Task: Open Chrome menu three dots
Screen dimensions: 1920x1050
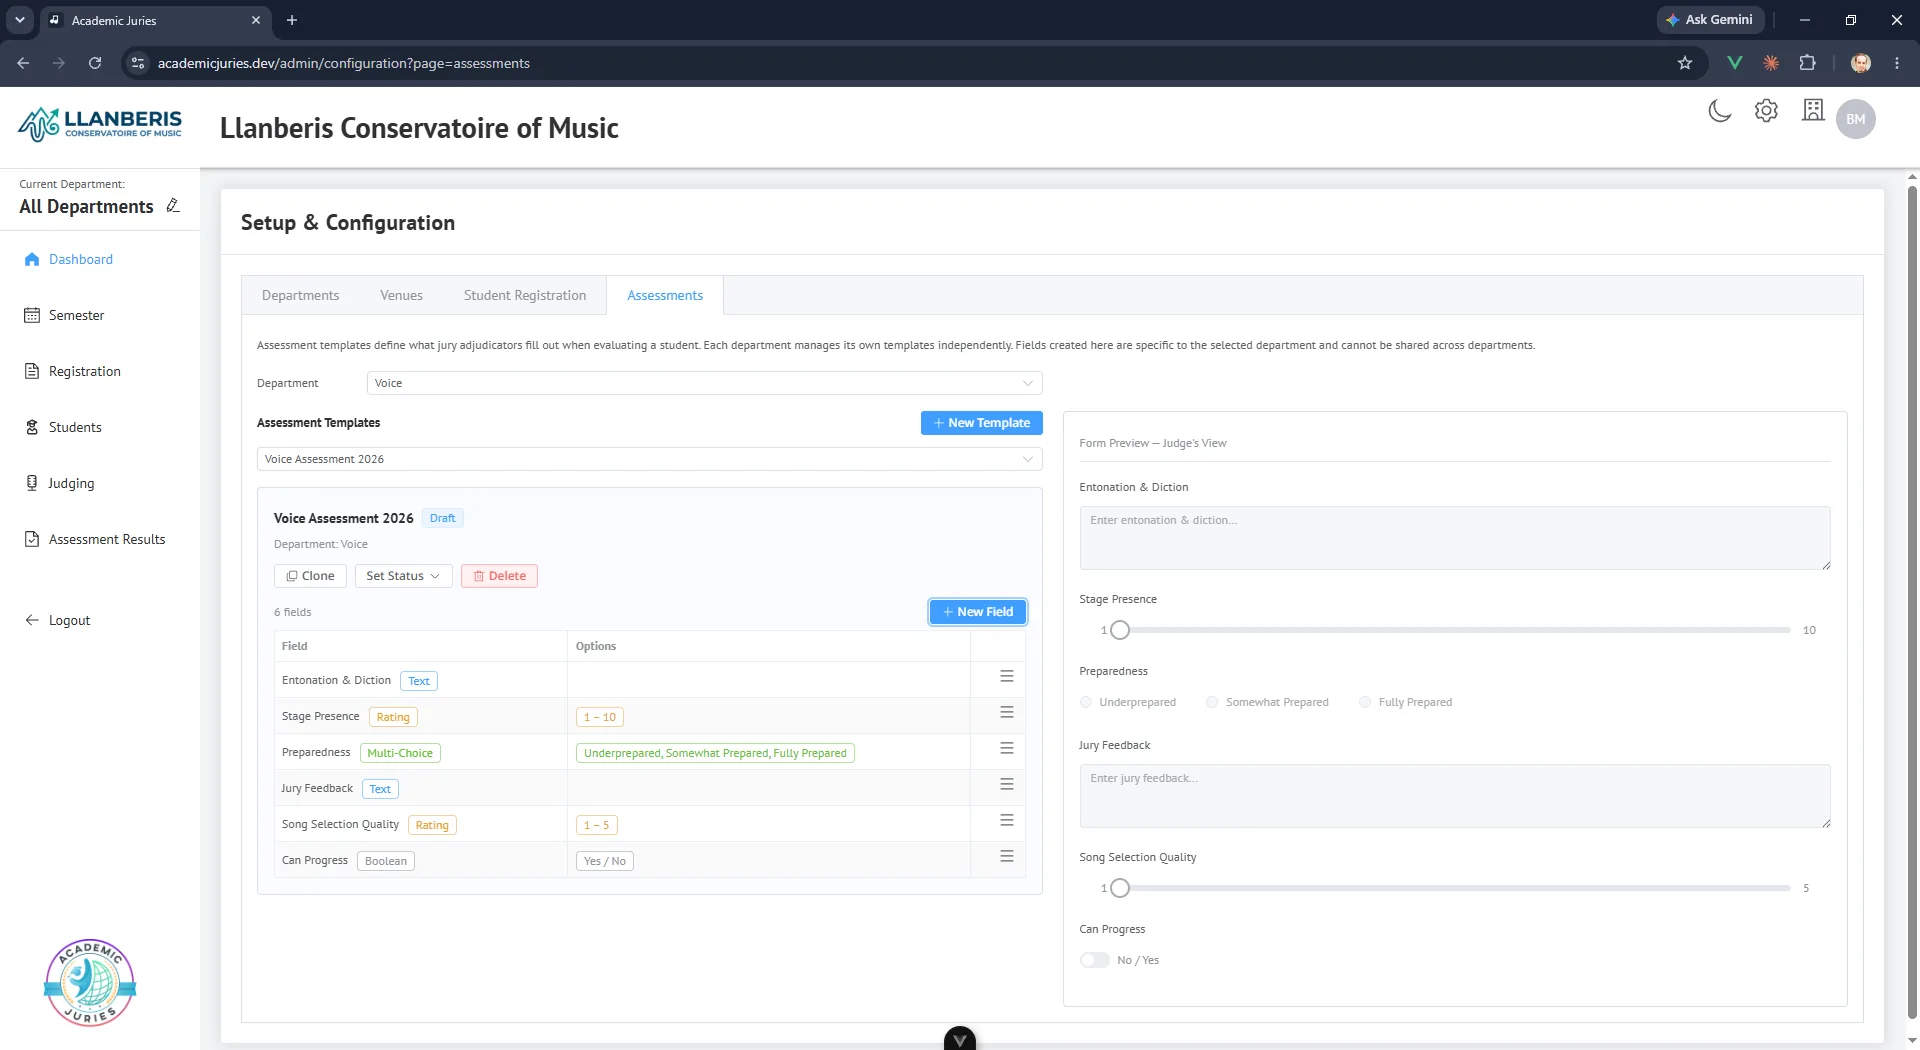Action: (x=1897, y=63)
